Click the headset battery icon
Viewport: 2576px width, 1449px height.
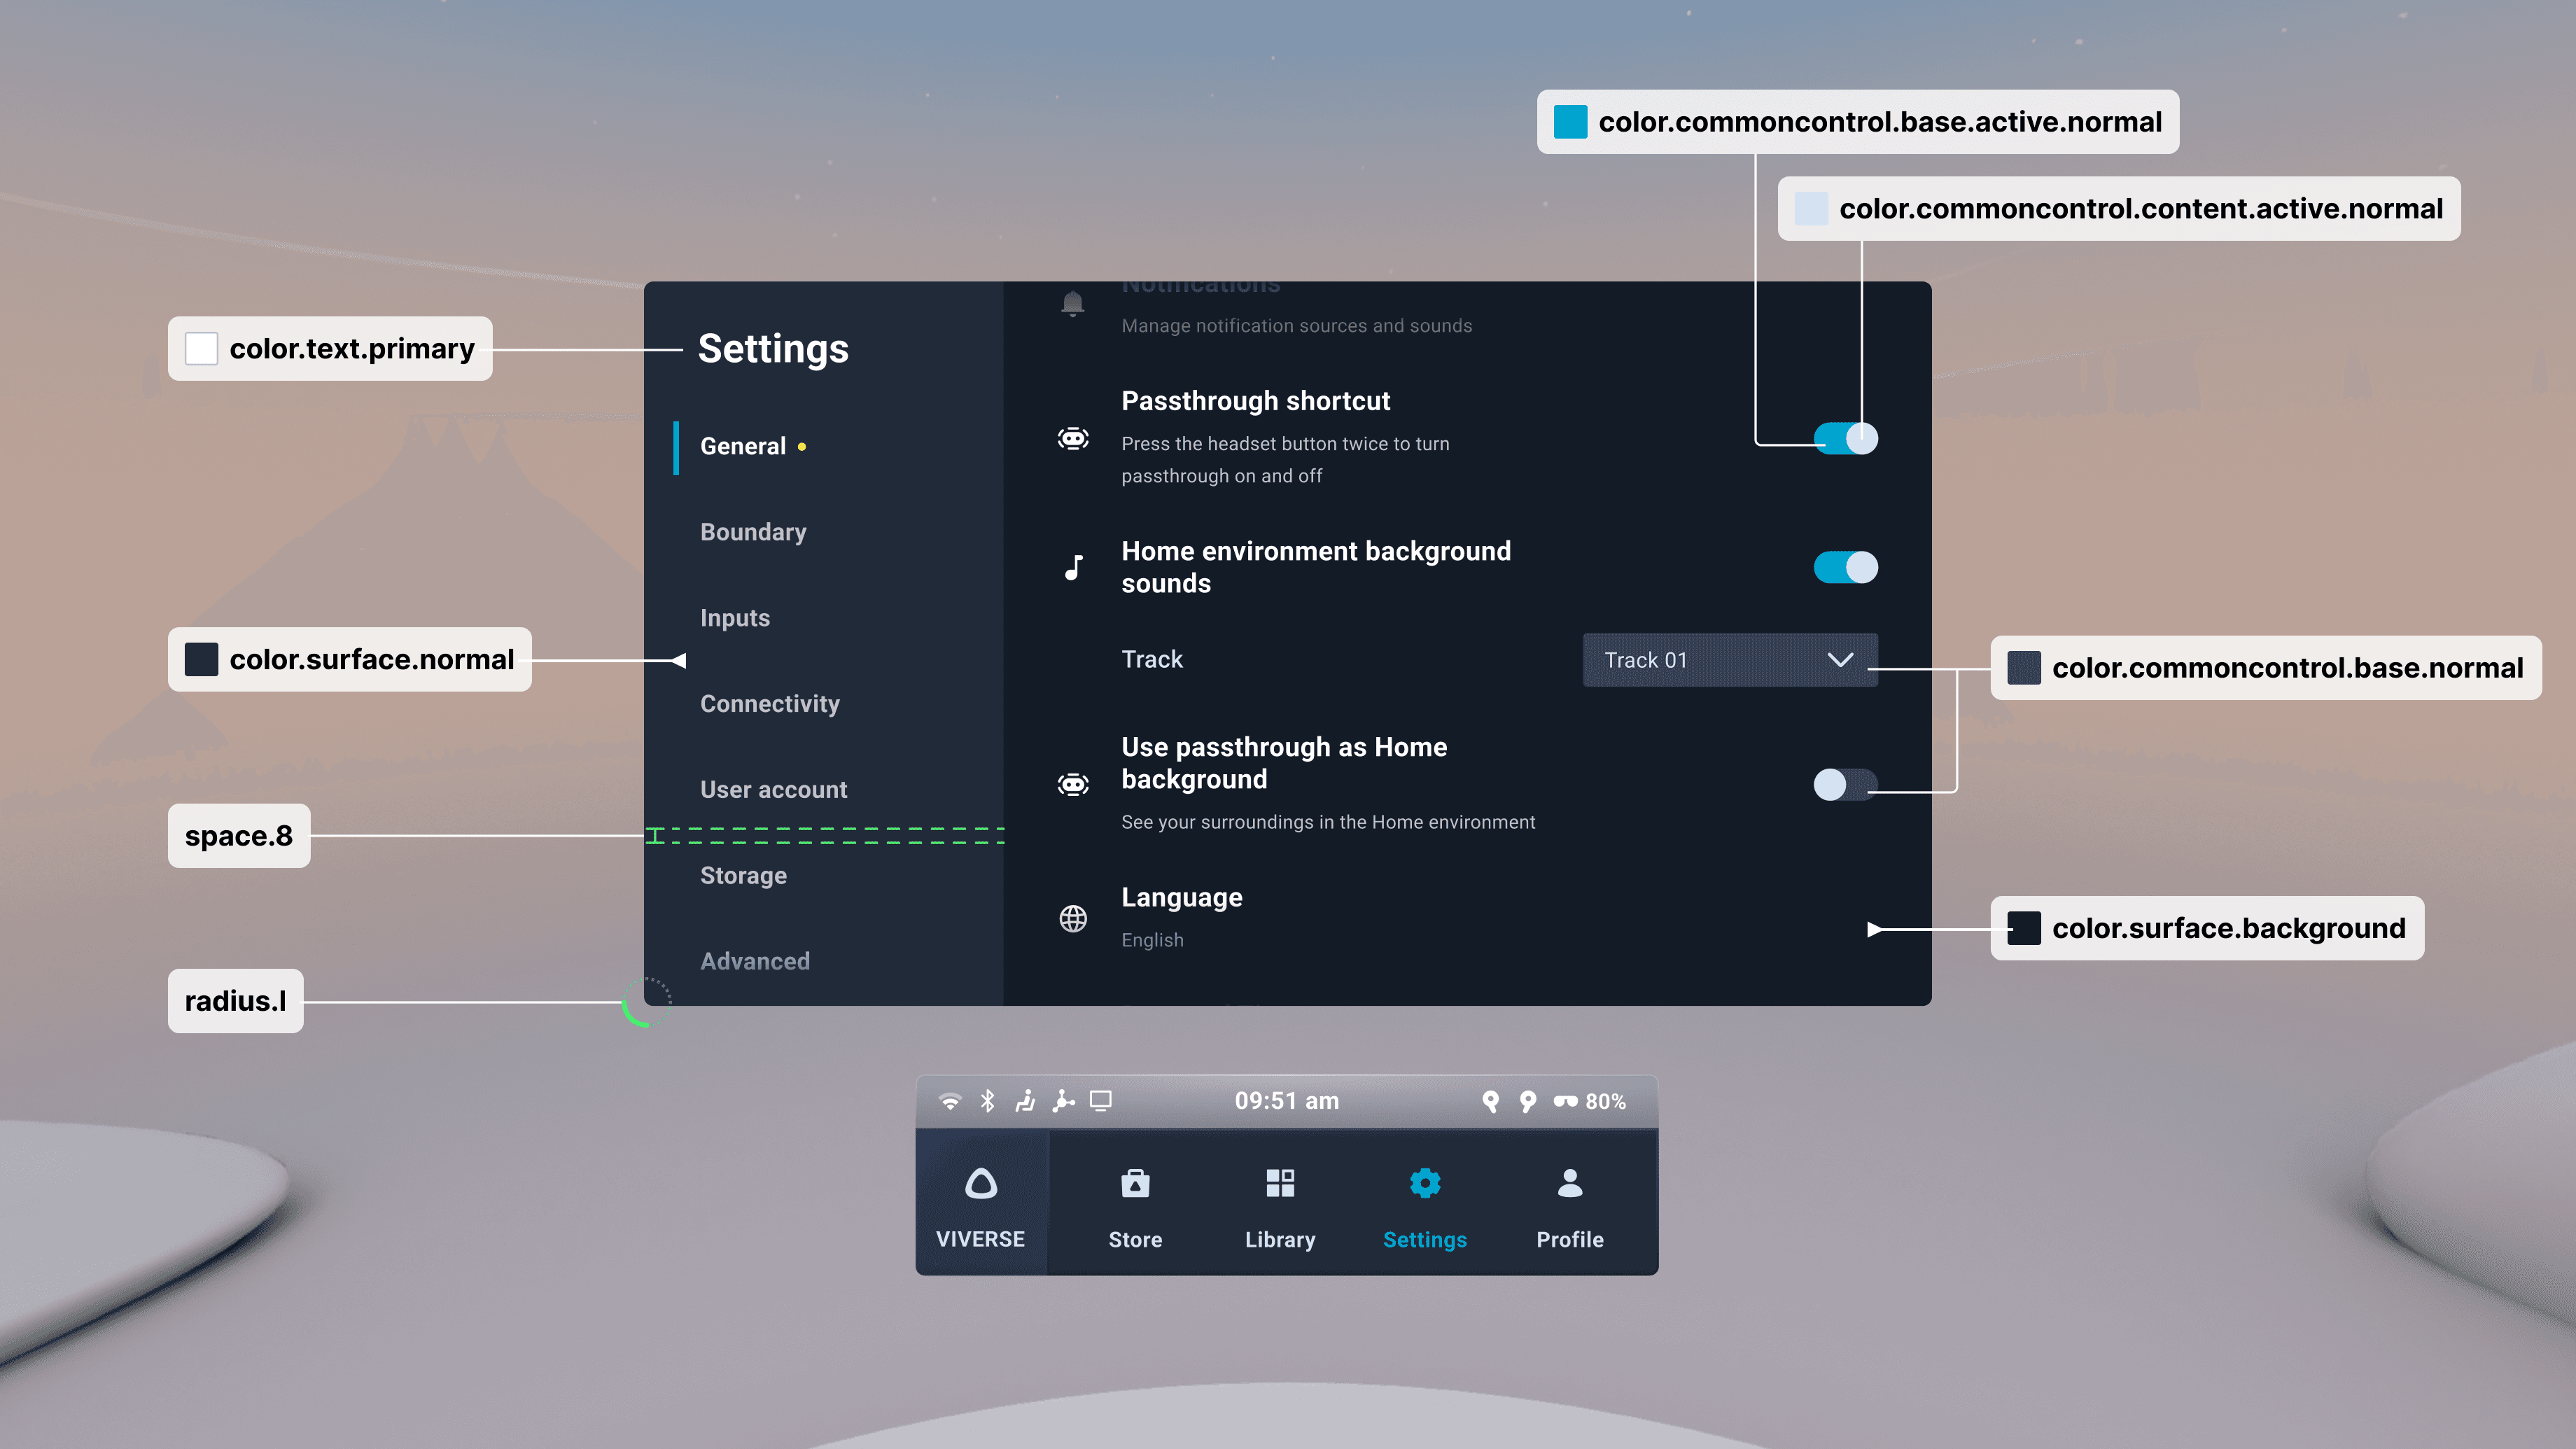point(1565,1101)
